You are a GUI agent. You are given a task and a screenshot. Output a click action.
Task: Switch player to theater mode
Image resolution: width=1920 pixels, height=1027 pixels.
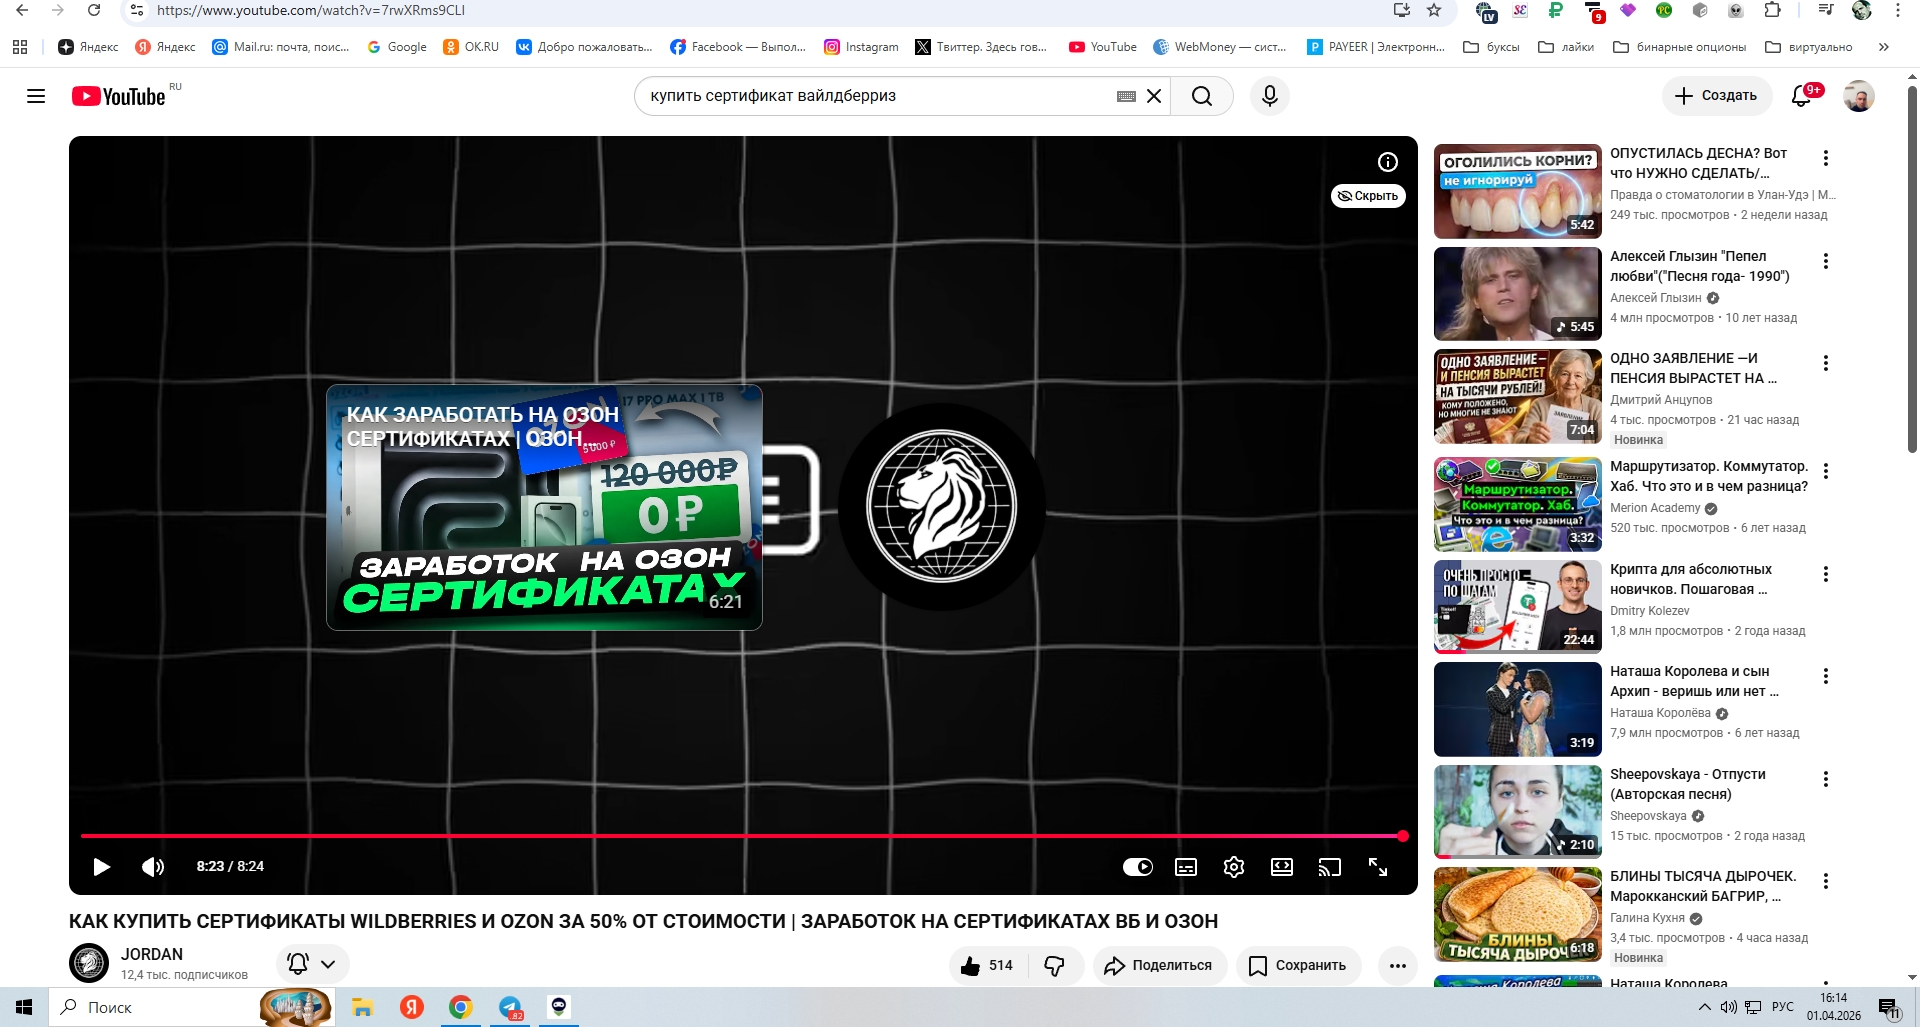click(x=1281, y=867)
